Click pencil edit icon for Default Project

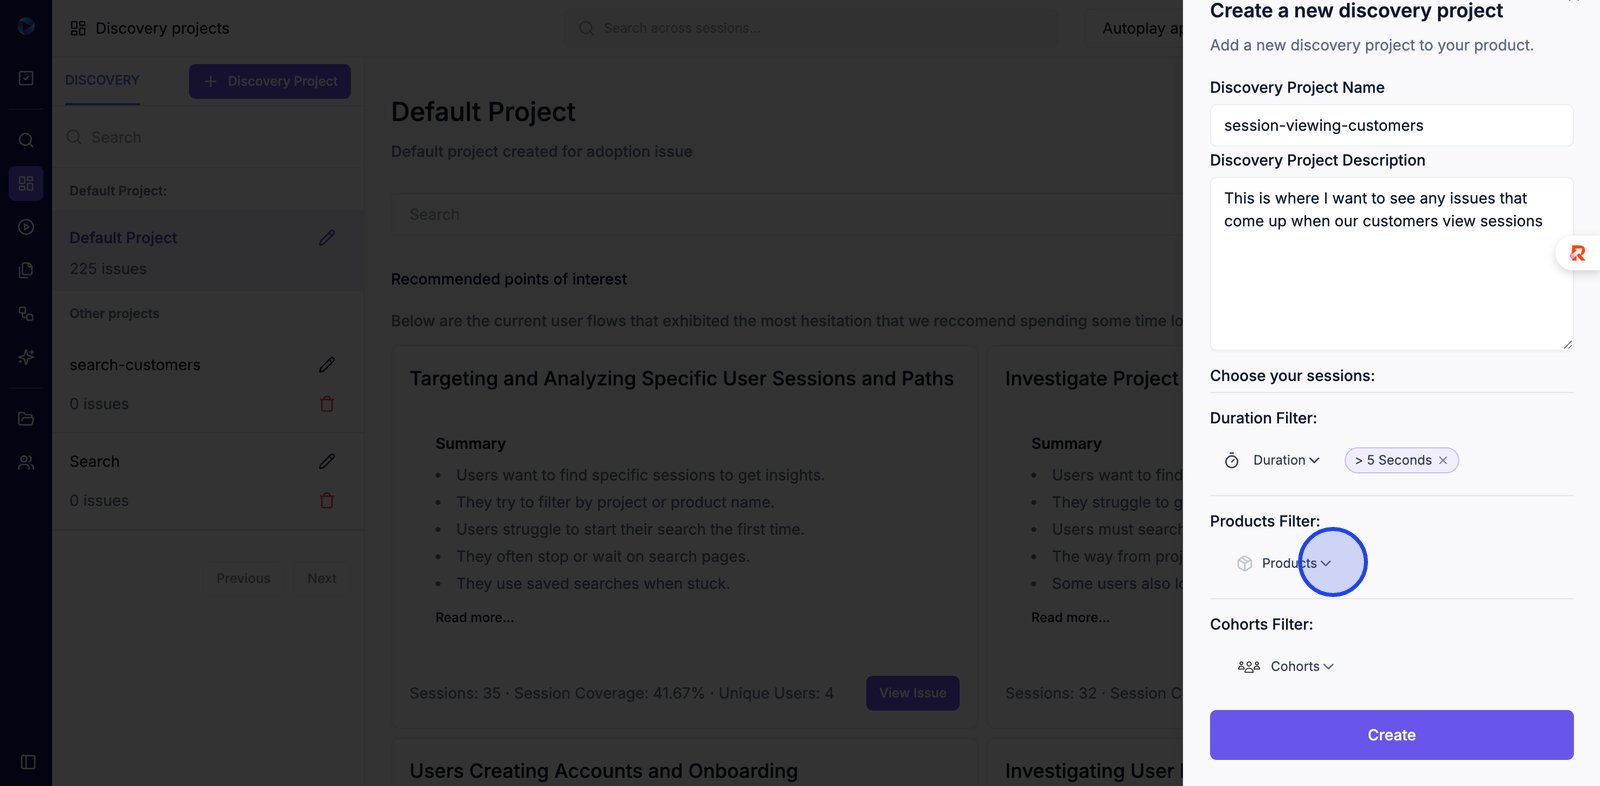coord(327,238)
